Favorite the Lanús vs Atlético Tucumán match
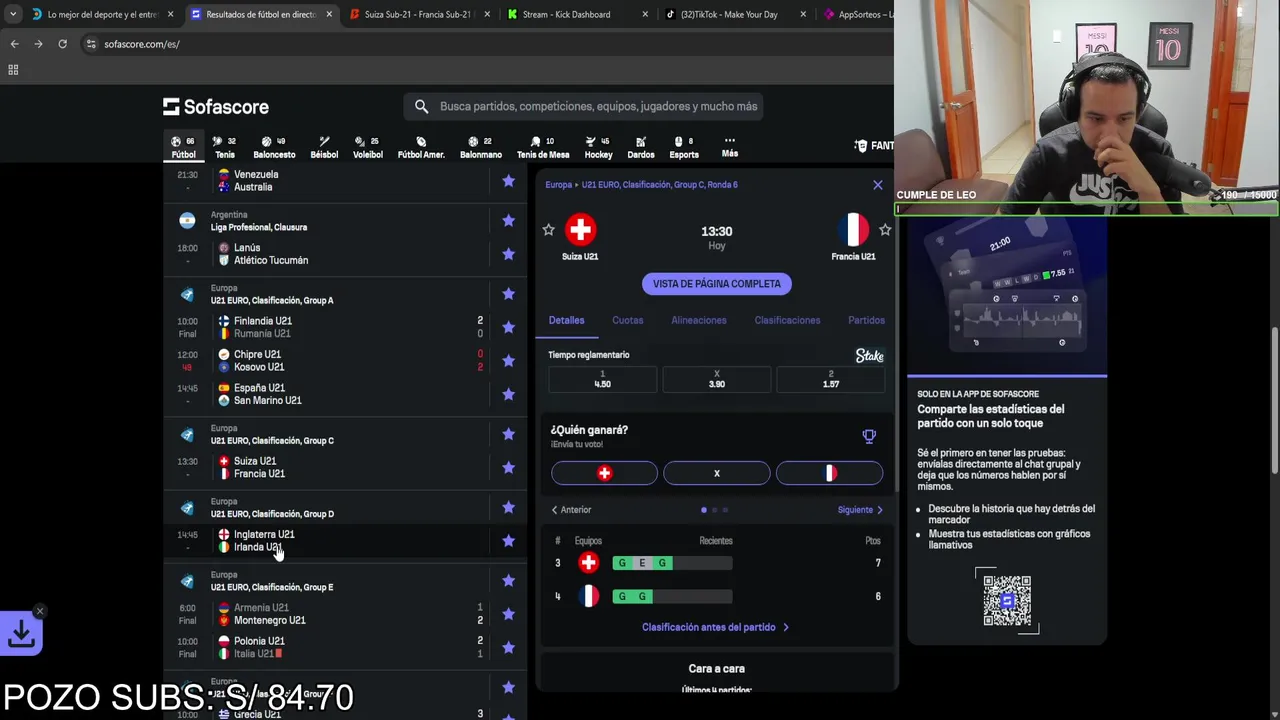This screenshot has width=1280, height=720. pos(508,254)
